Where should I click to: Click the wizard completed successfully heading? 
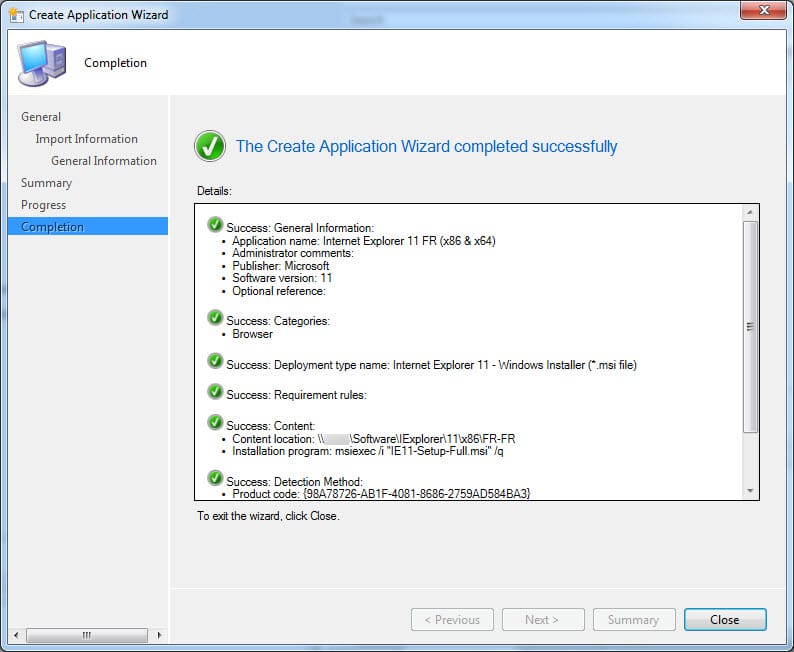click(x=426, y=146)
